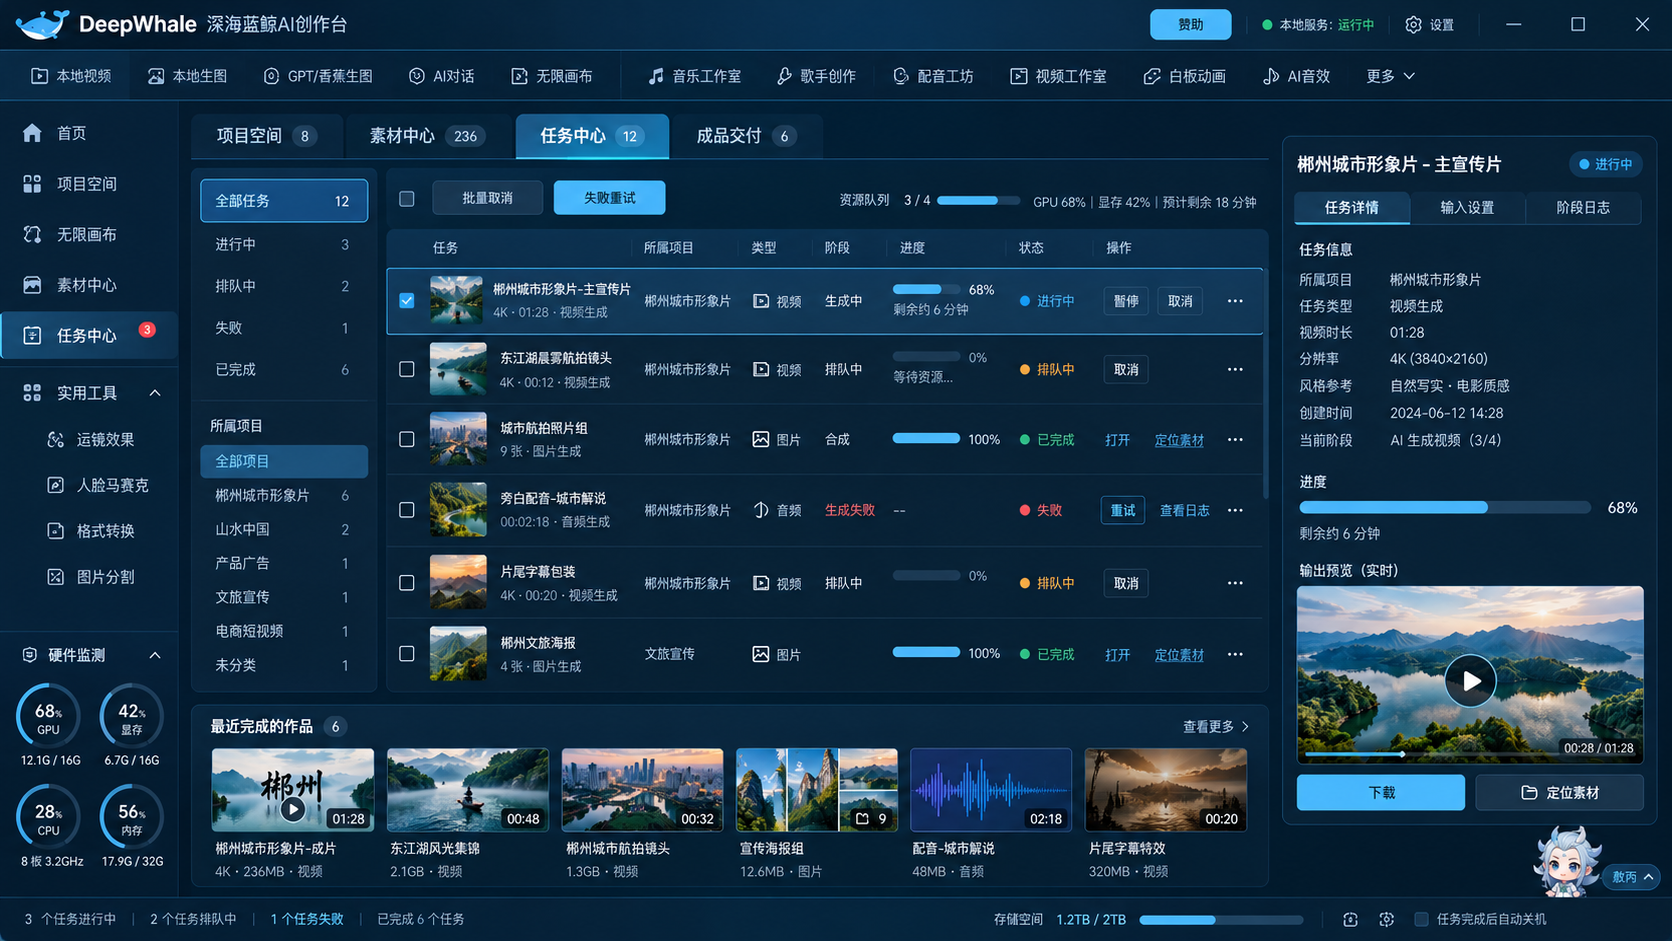Open 查看更多 for recent works
This screenshot has width=1672, height=941.
1216,727
